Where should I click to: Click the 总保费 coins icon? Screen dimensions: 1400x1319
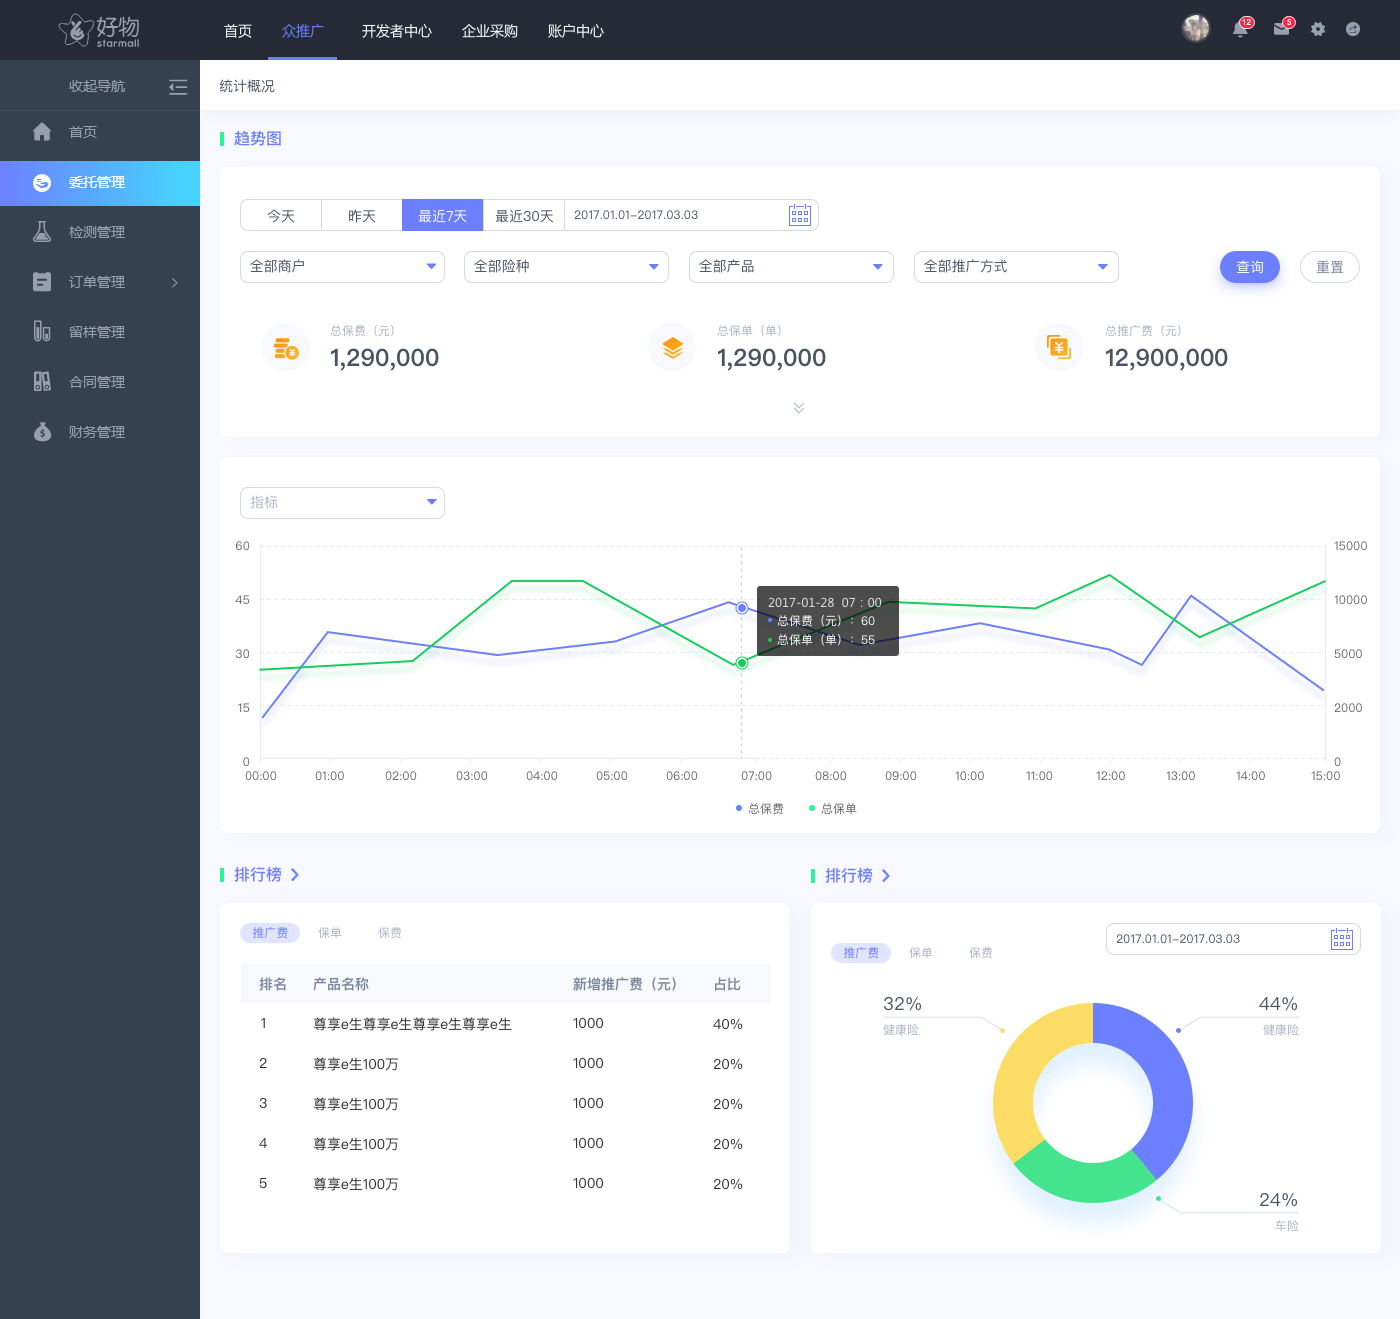coord(286,348)
